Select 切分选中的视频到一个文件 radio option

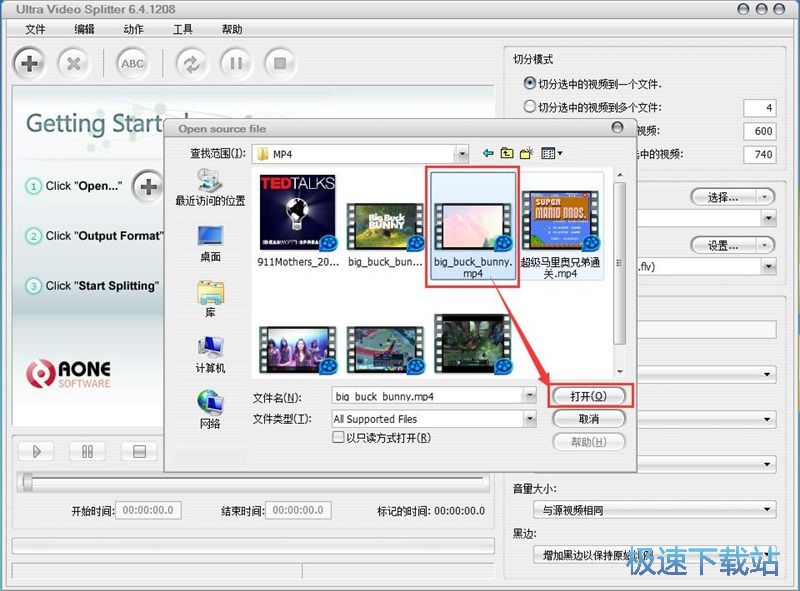click(530, 83)
